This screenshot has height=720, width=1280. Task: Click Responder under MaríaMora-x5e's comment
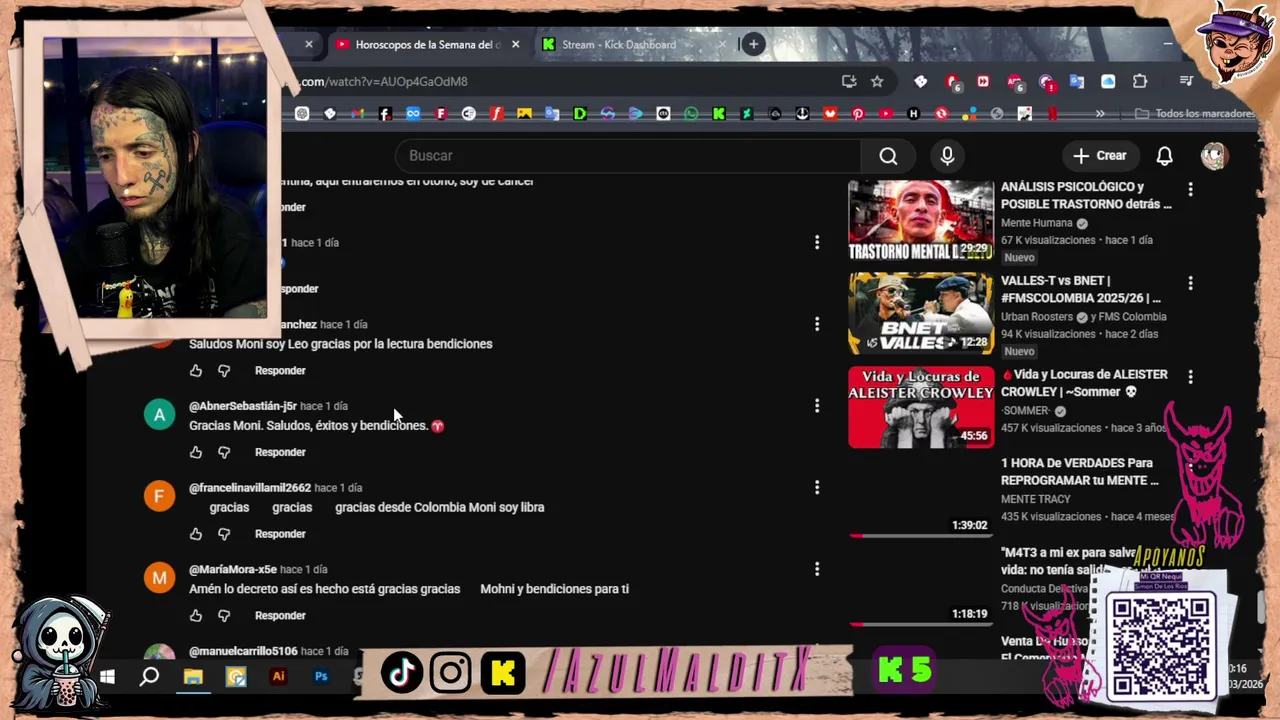pyautogui.click(x=280, y=616)
